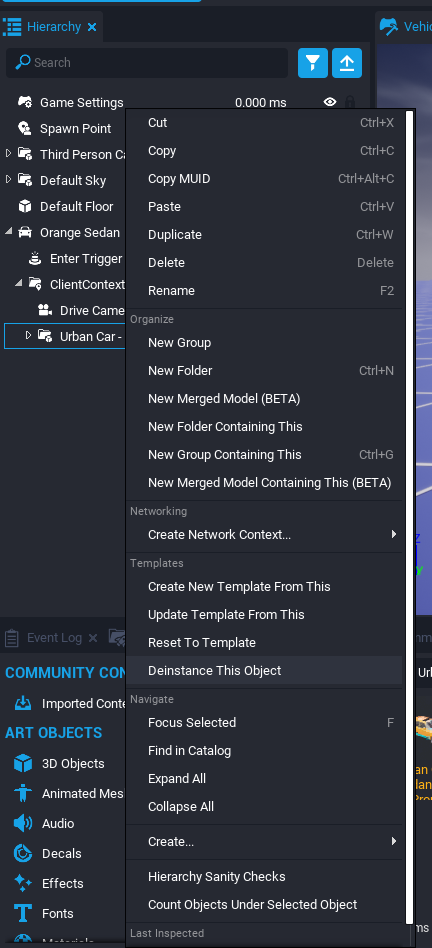The width and height of the screenshot is (432, 948).
Task: Expand the Urban Car folder arrow
Action: (x=28, y=335)
